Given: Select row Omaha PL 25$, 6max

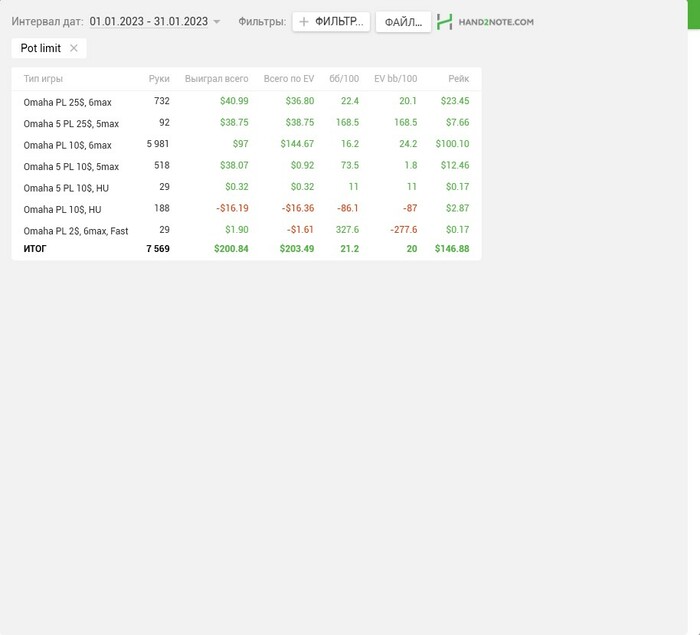Looking at the screenshot, I should click(x=246, y=101).
